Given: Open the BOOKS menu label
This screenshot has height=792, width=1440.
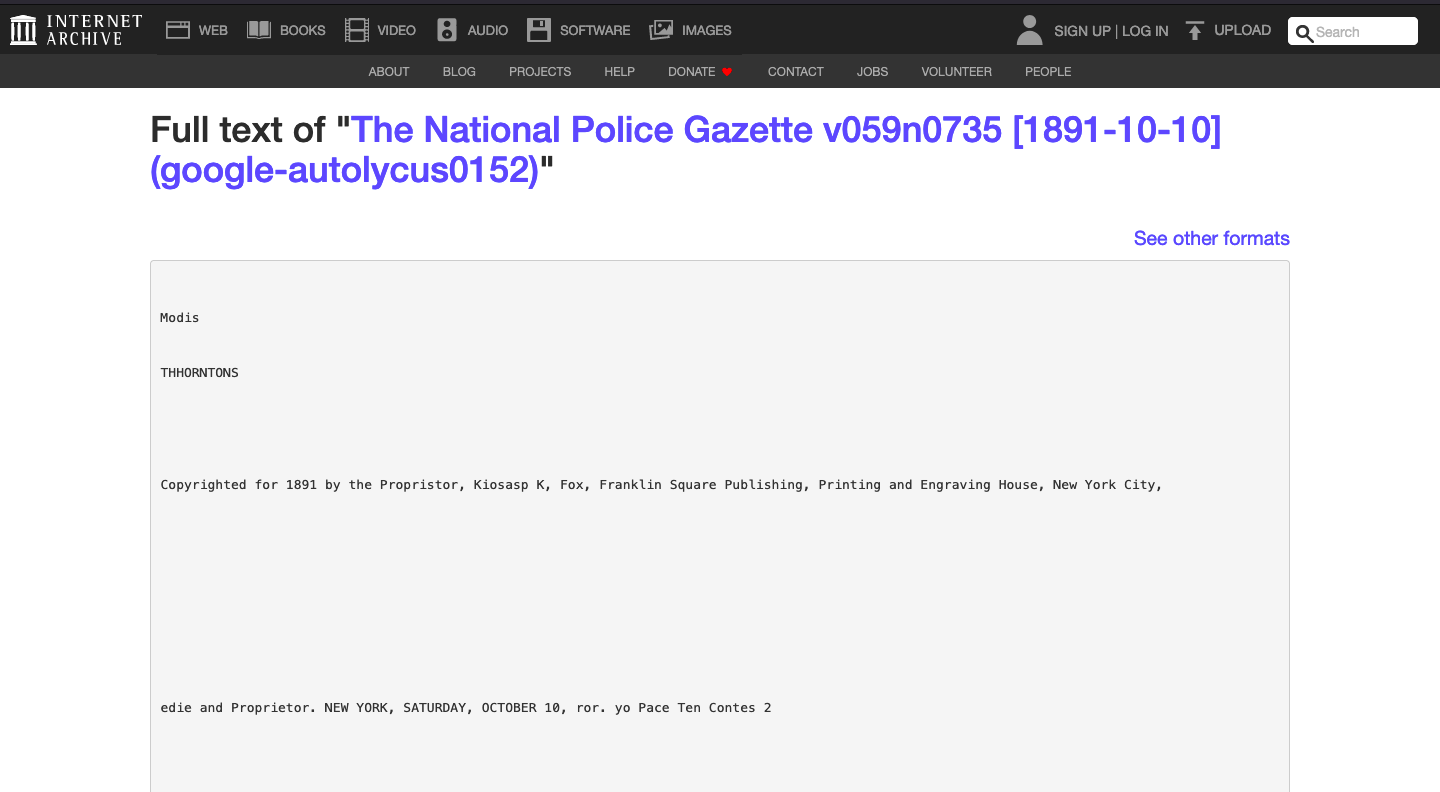Looking at the screenshot, I should coord(303,31).
